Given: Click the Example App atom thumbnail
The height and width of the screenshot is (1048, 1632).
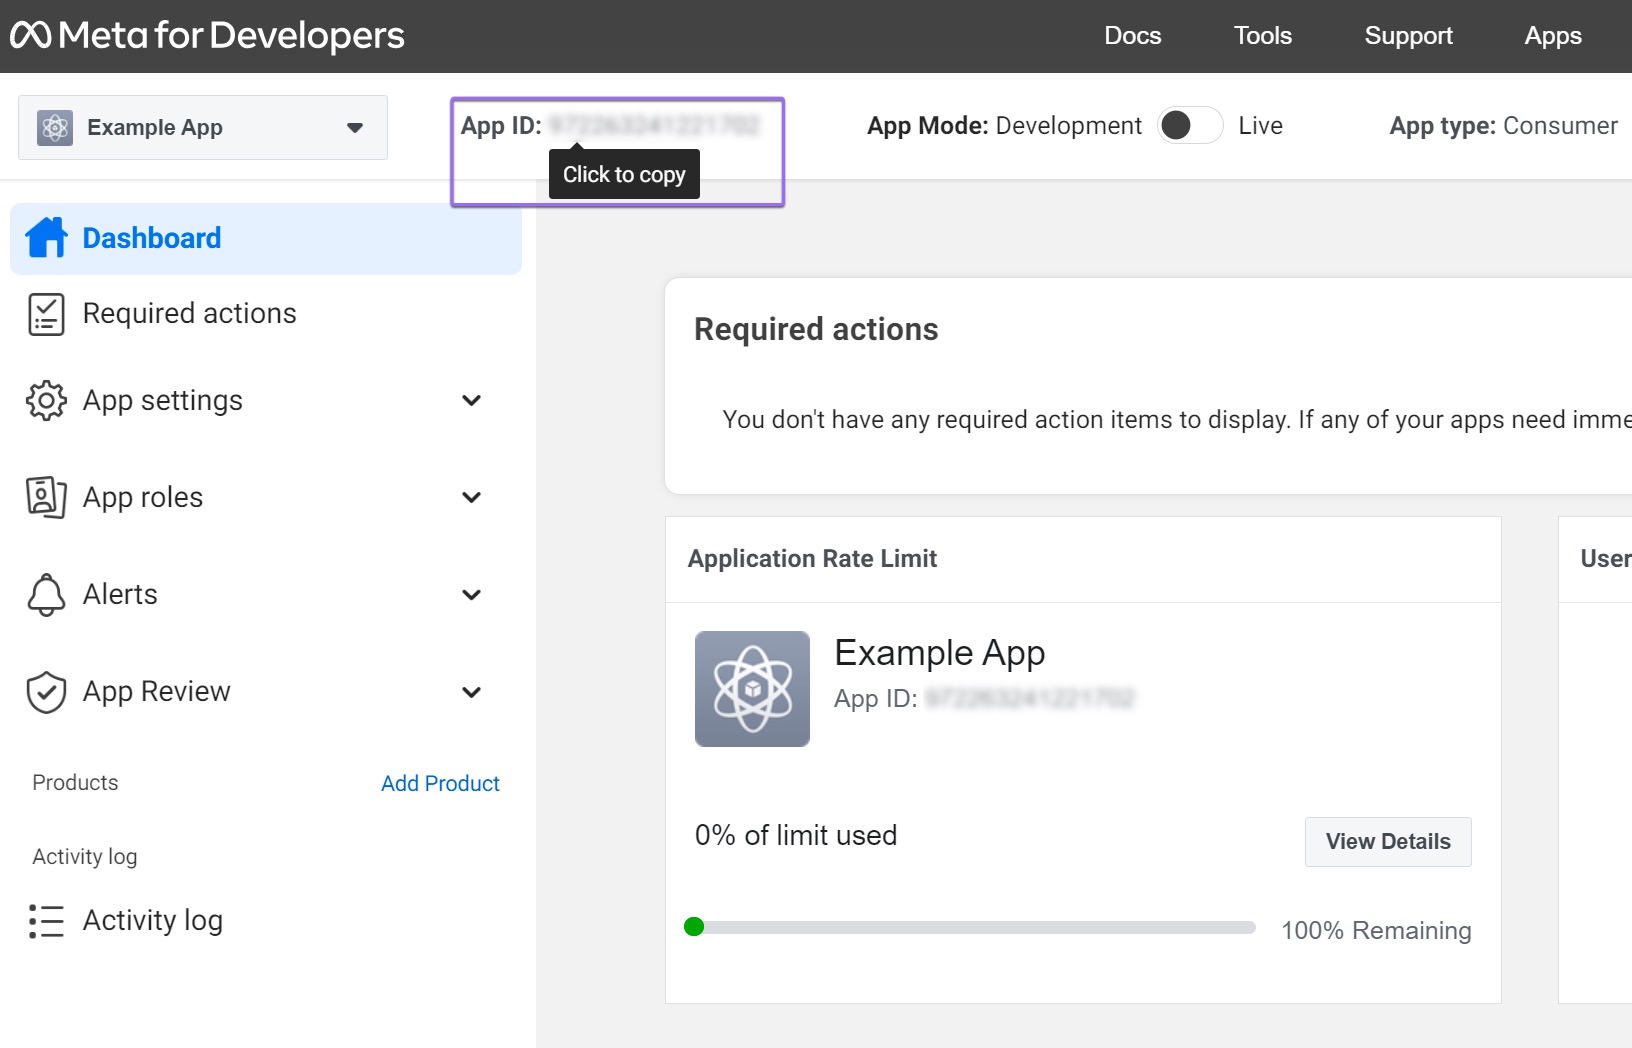Looking at the screenshot, I should (x=752, y=688).
